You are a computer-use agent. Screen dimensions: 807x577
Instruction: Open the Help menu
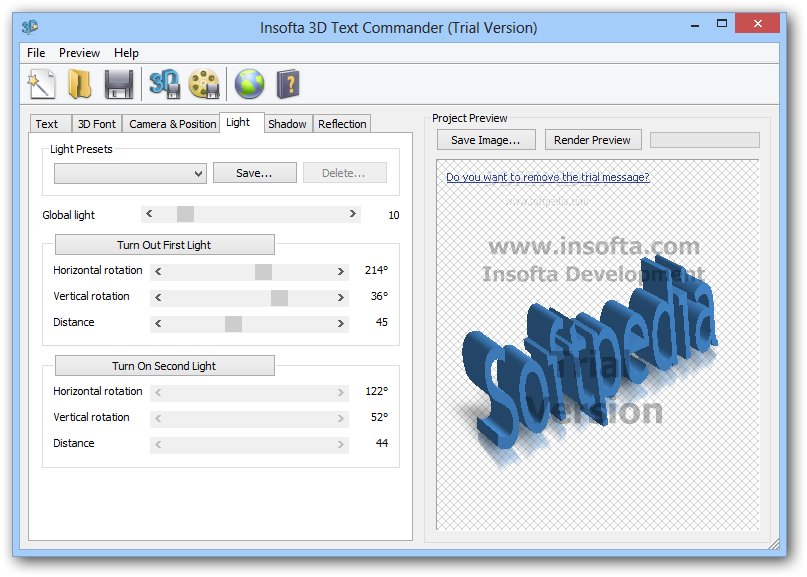coord(126,53)
